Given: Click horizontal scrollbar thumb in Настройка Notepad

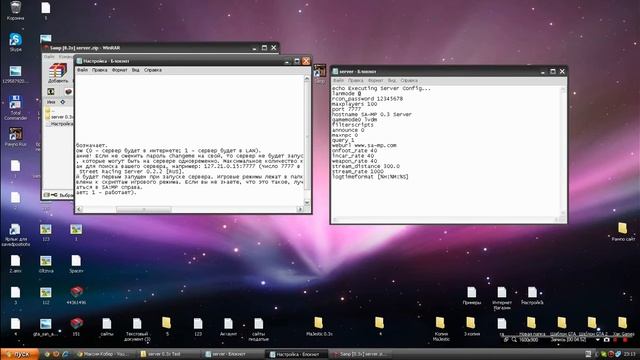Looking at the screenshot, I should pyautogui.click(x=144, y=209).
